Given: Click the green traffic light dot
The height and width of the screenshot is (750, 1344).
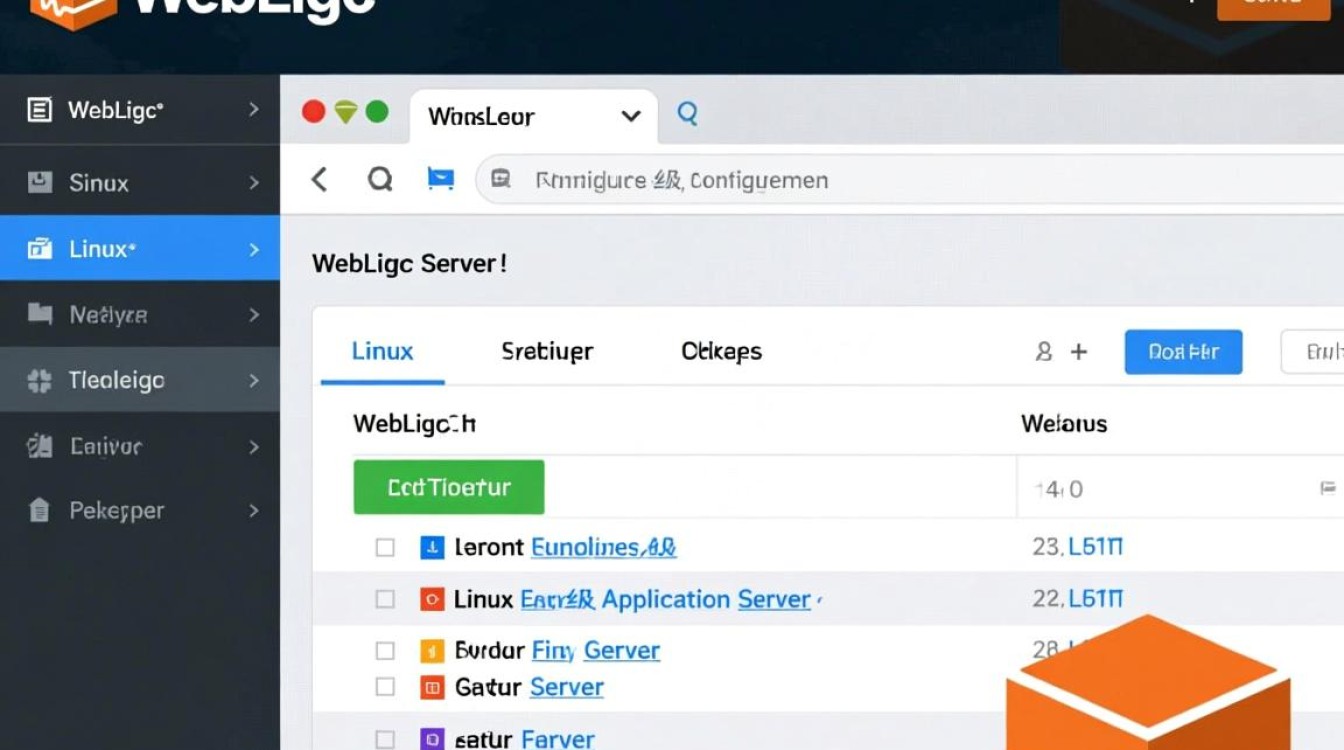Looking at the screenshot, I should (377, 112).
